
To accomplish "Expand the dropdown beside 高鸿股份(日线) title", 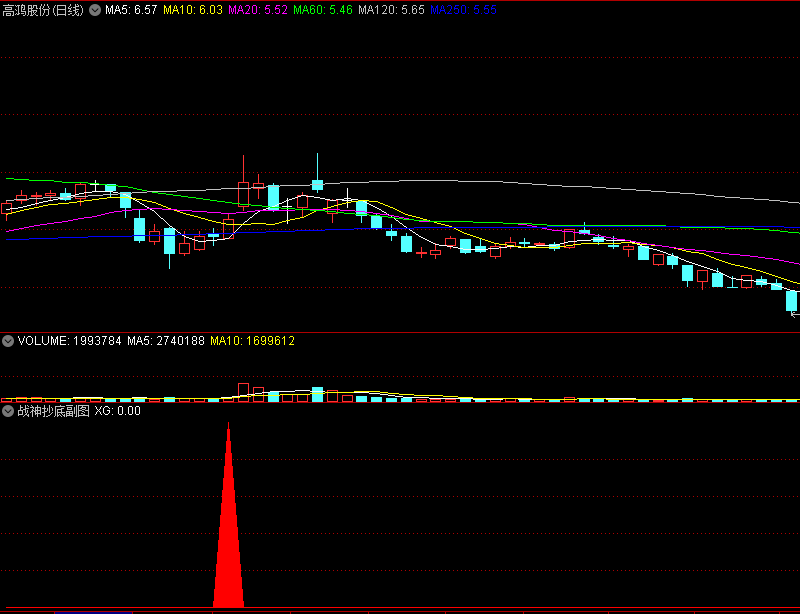I will point(95,10).
